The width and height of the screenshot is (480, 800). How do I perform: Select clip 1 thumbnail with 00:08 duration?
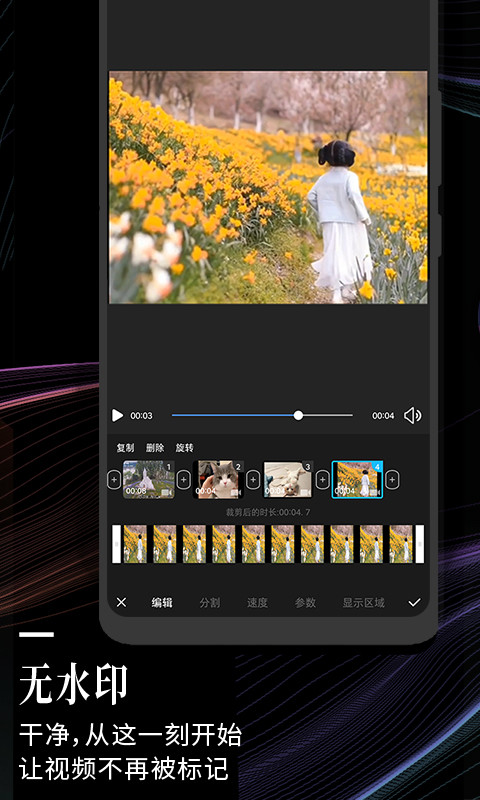[148, 480]
